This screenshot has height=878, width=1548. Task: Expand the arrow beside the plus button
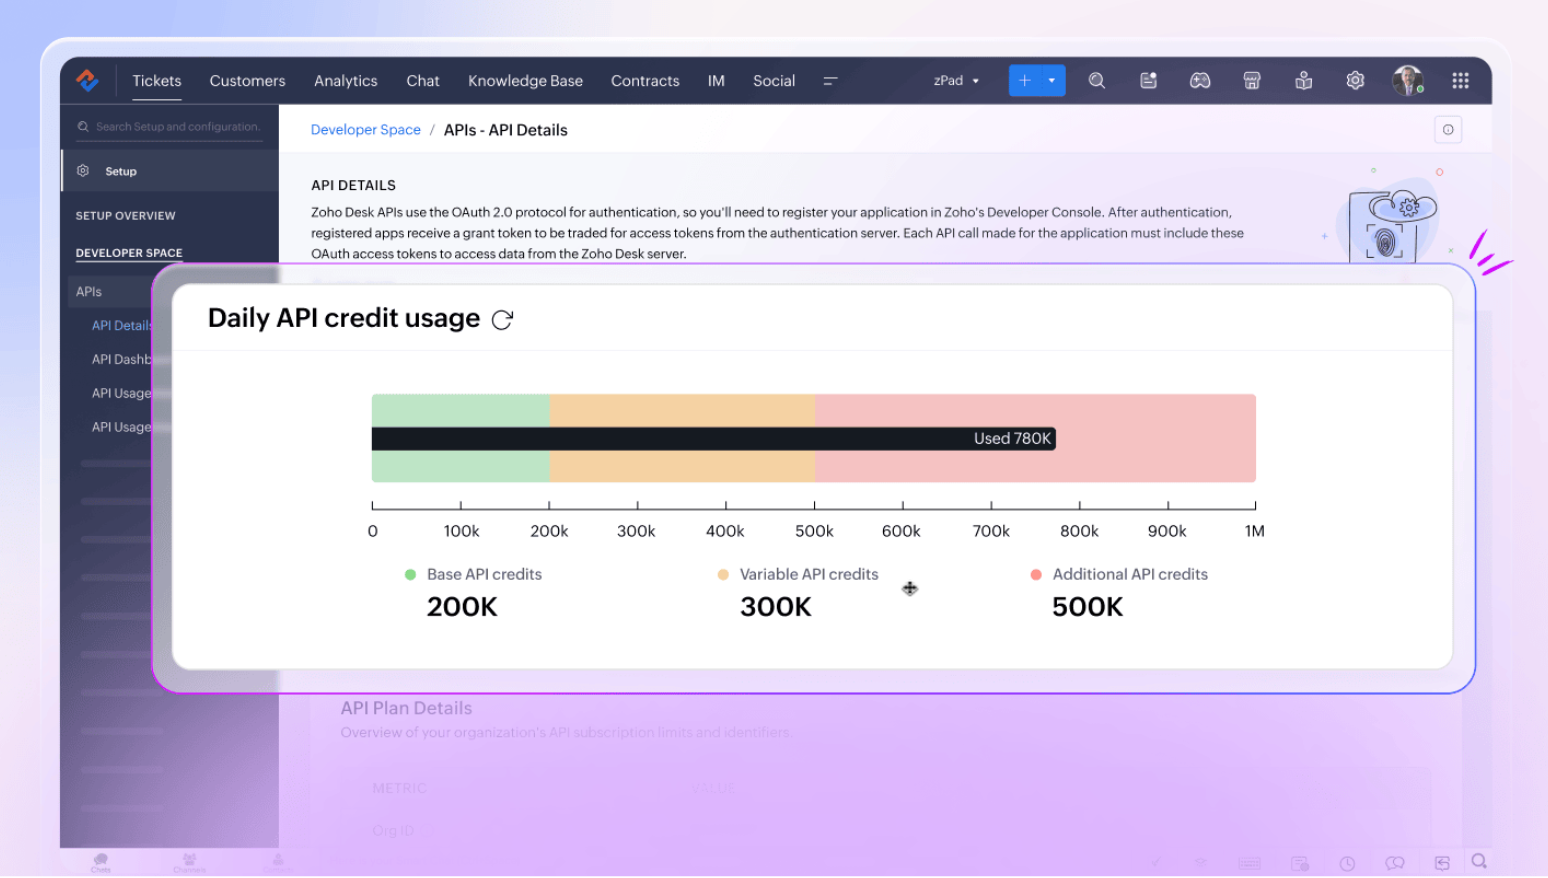(x=1052, y=81)
